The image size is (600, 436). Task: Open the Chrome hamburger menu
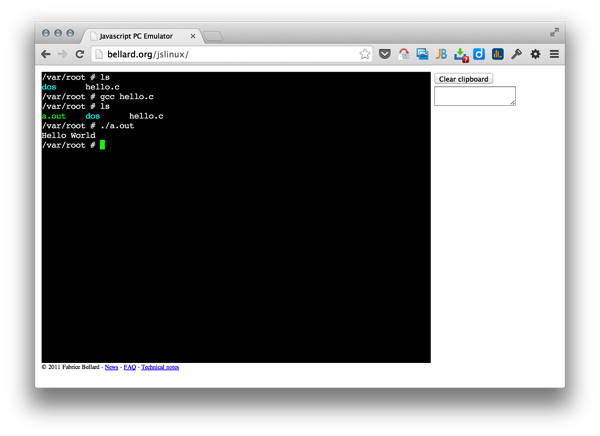(554, 54)
